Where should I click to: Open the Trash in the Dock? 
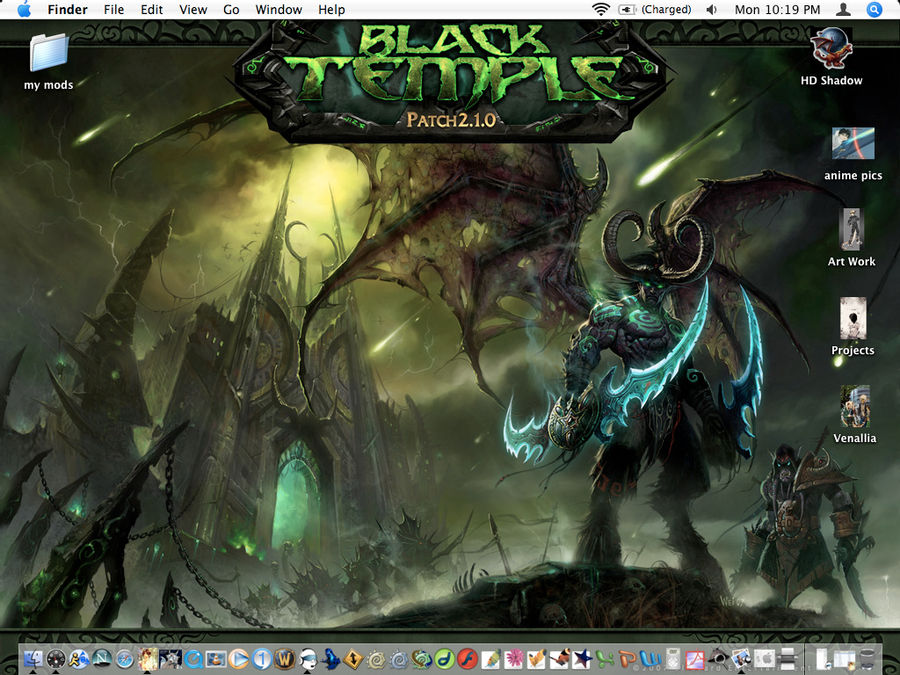pos(867,660)
